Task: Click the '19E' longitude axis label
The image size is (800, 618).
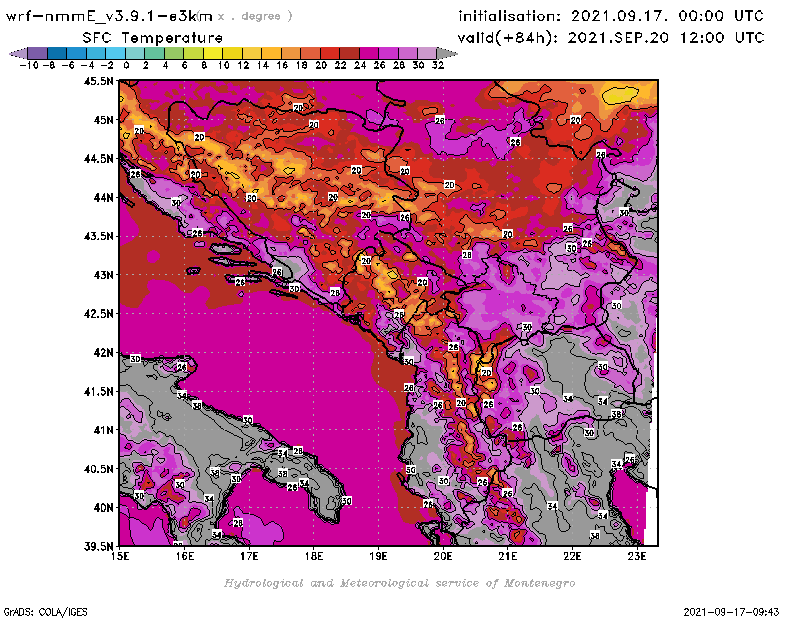Action: coord(379,556)
